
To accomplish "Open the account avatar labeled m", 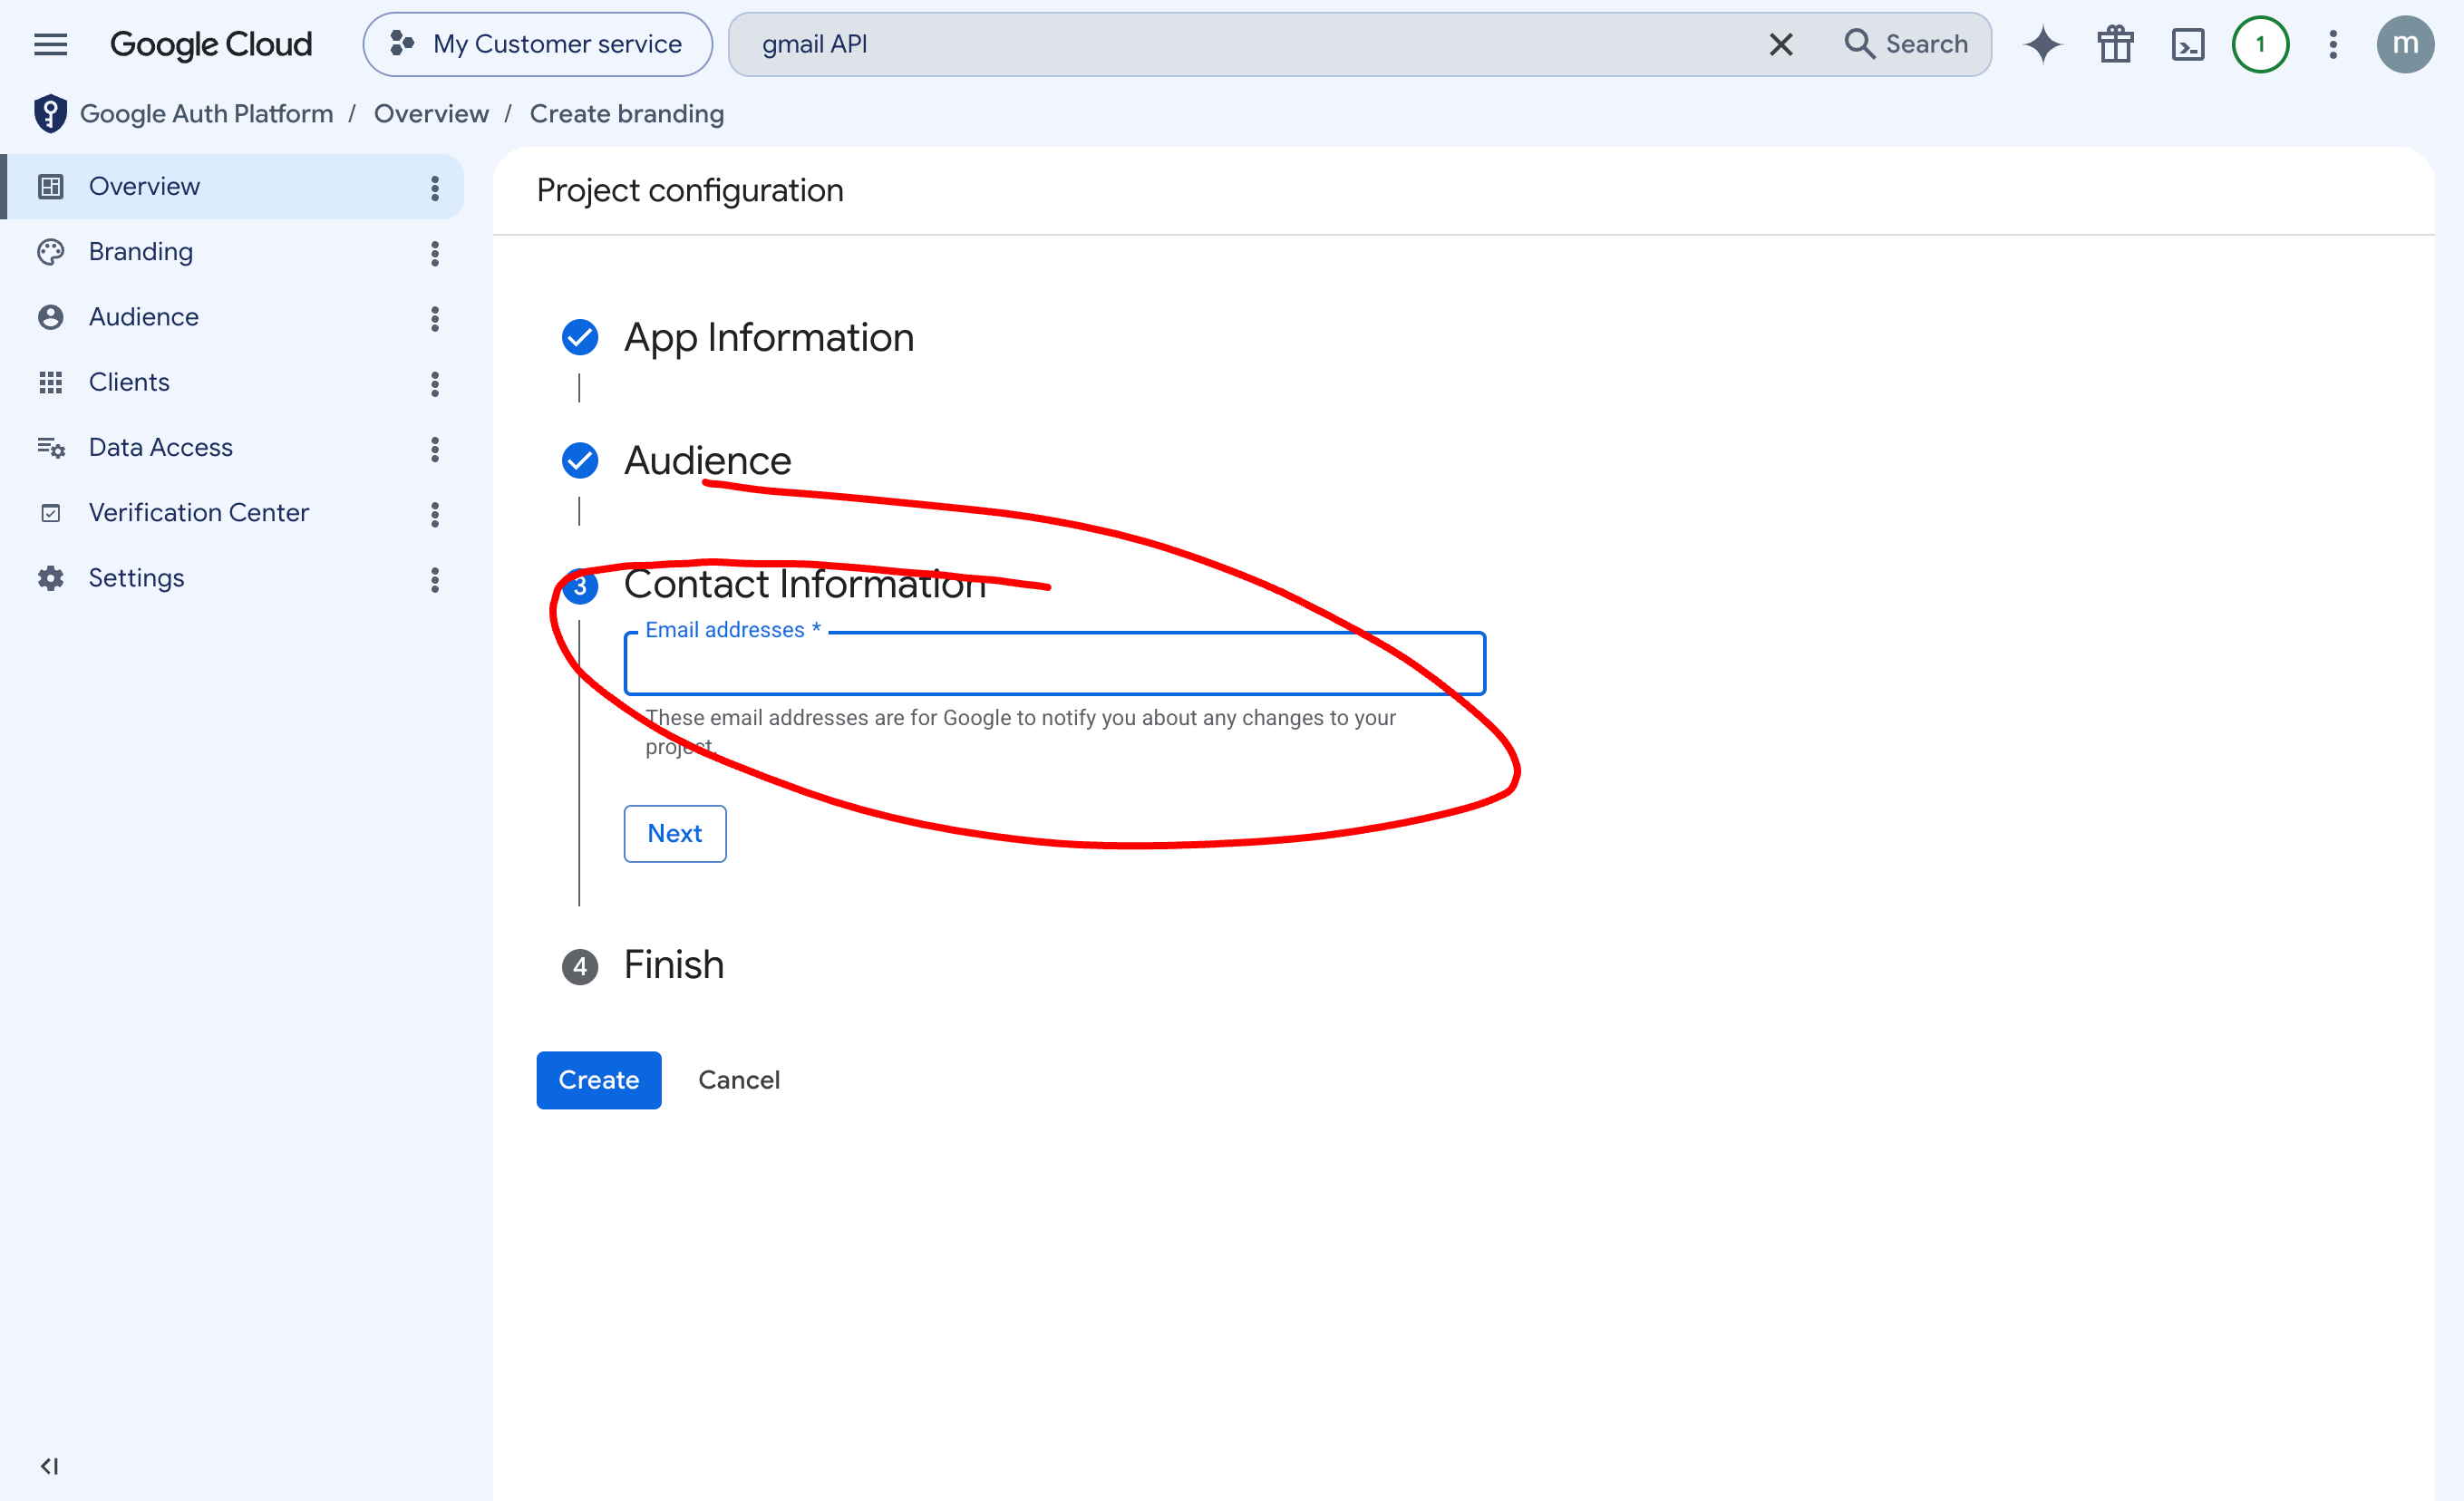I will click(2405, 44).
